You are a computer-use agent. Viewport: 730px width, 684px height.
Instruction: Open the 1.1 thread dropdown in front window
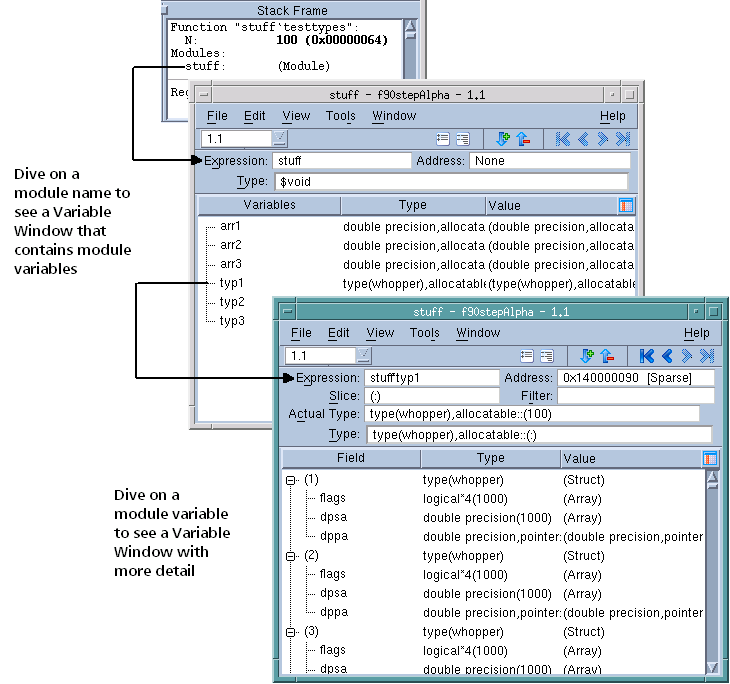pyautogui.click(x=362, y=355)
